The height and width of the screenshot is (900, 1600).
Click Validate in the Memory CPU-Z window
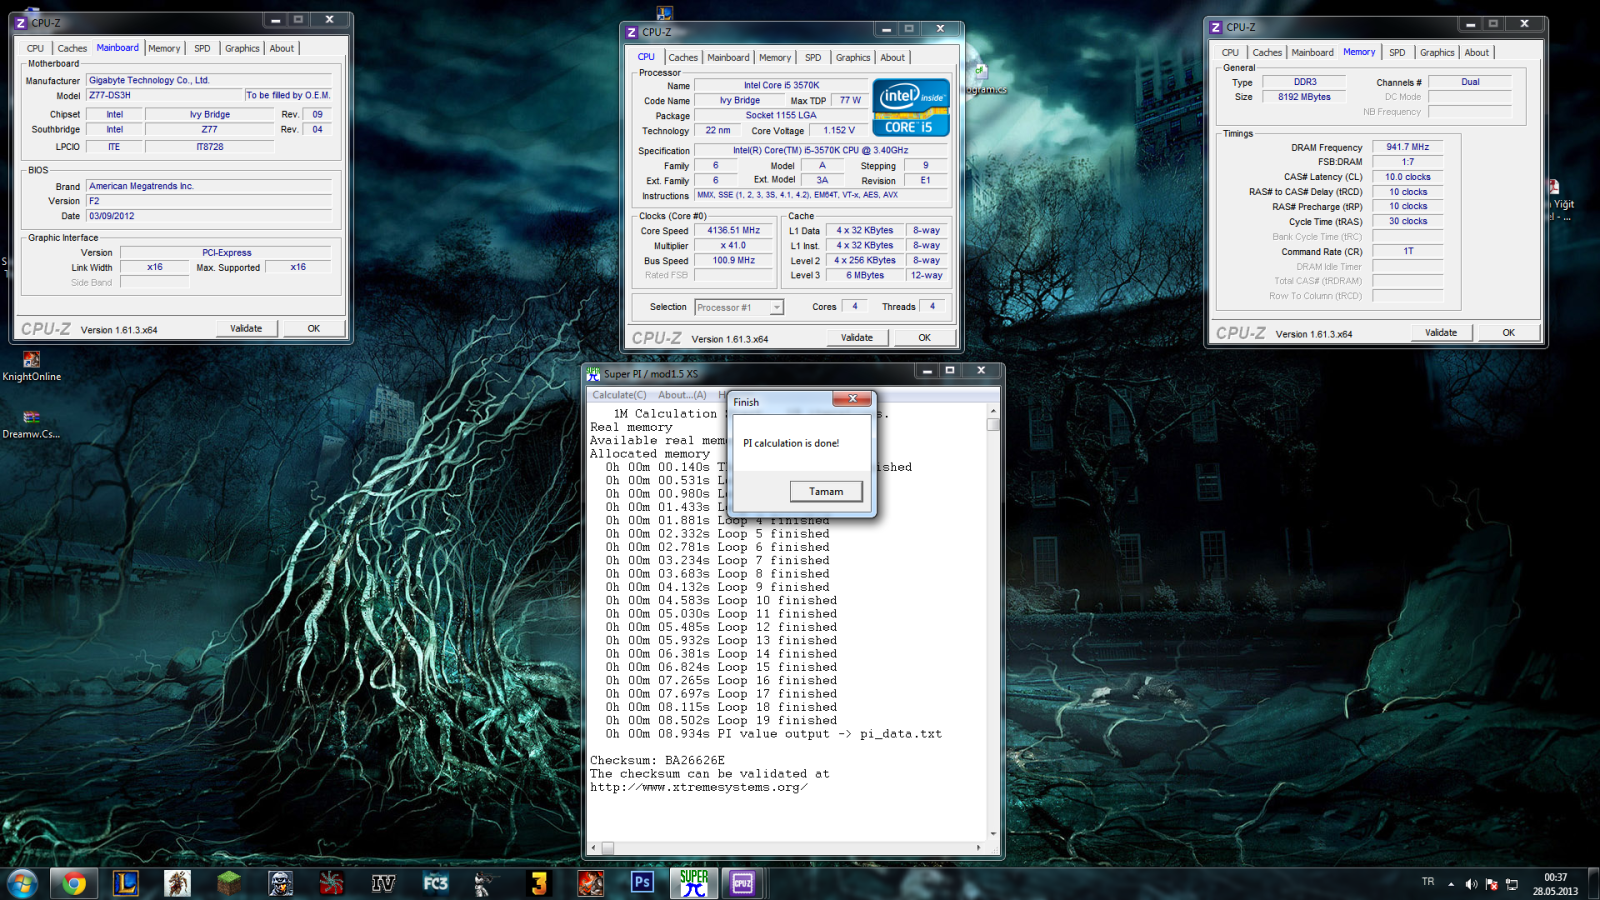point(1441,332)
